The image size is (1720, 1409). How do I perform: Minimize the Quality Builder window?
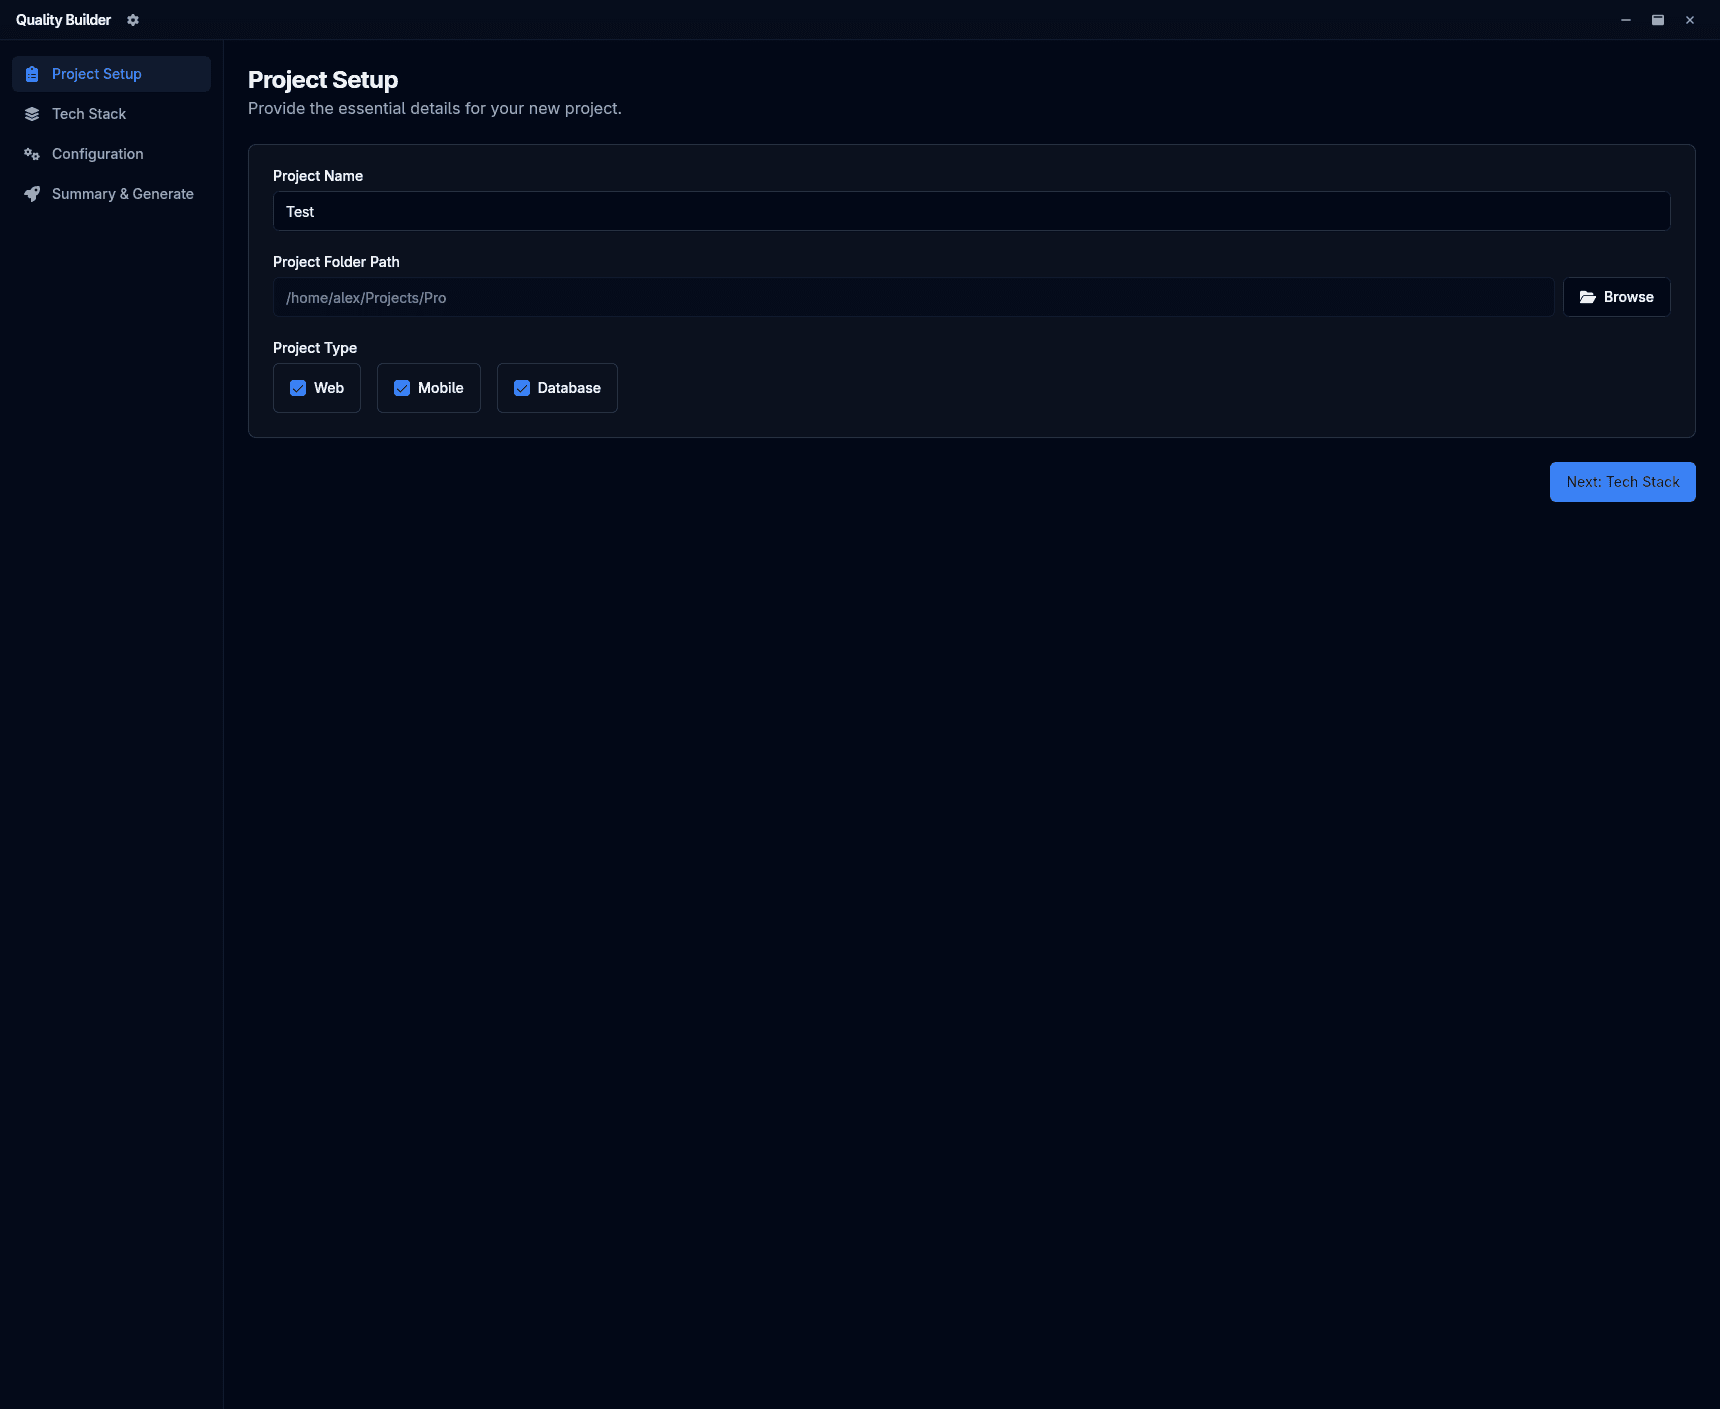[1626, 20]
